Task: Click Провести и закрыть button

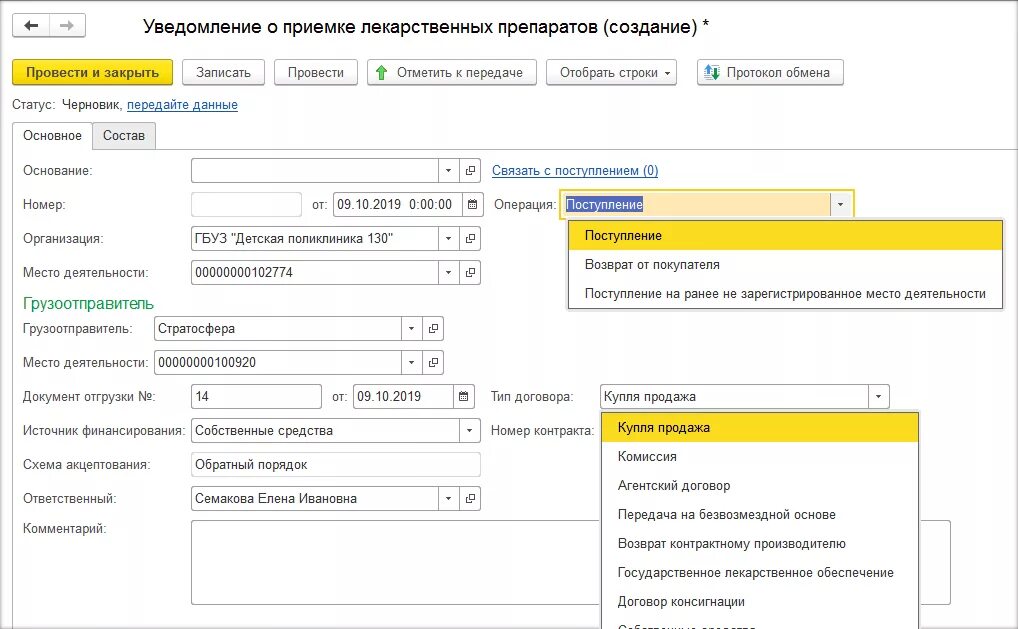Action: [x=92, y=73]
